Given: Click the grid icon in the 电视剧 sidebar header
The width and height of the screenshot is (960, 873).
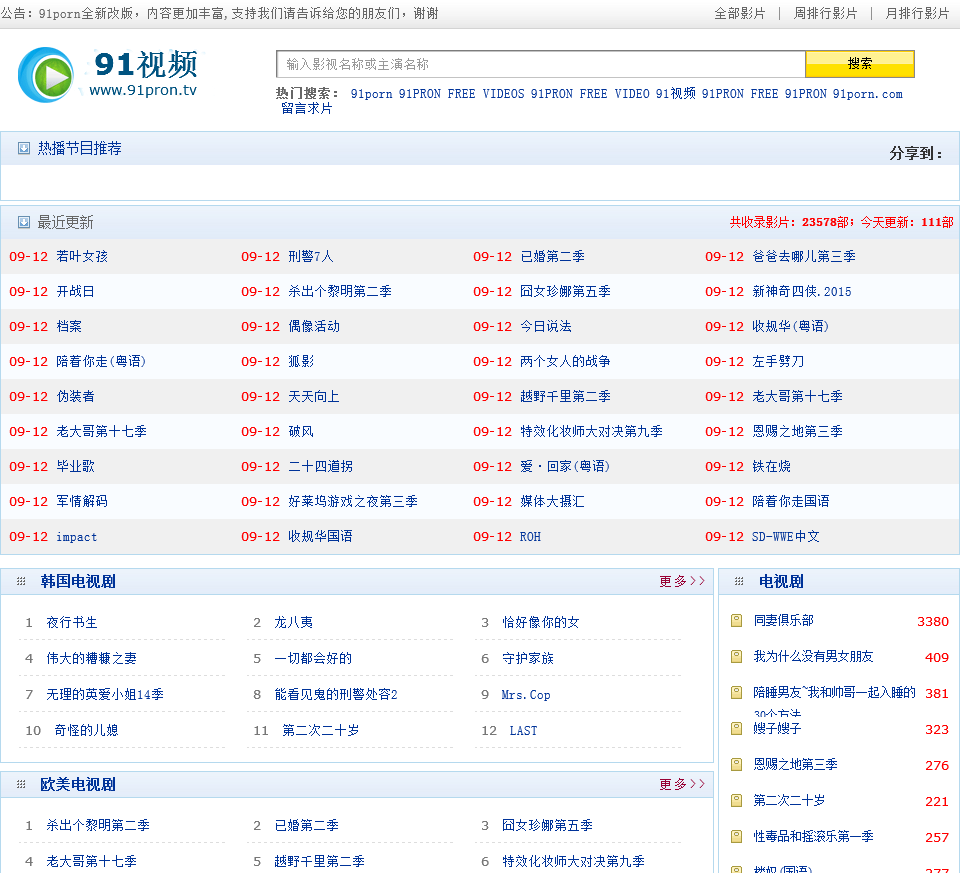Looking at the screenshot, I should (x=738, y=581).
